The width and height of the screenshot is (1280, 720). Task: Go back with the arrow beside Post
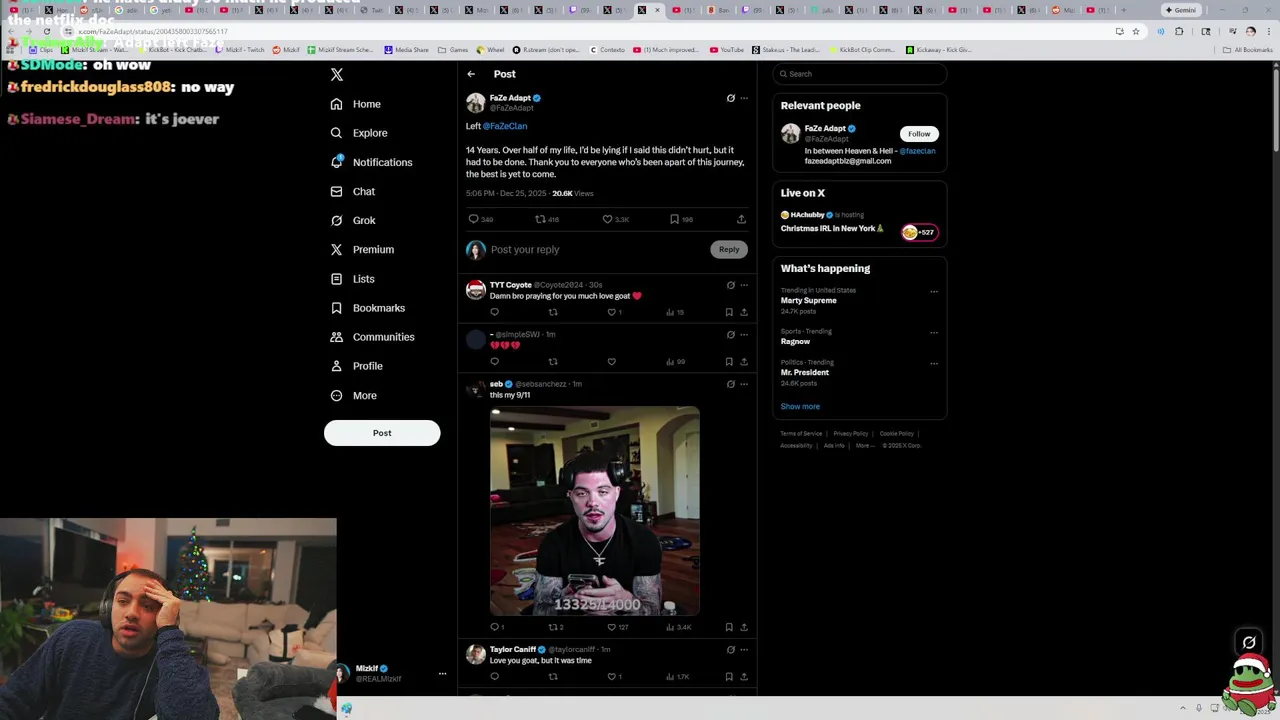pos(471,74)
